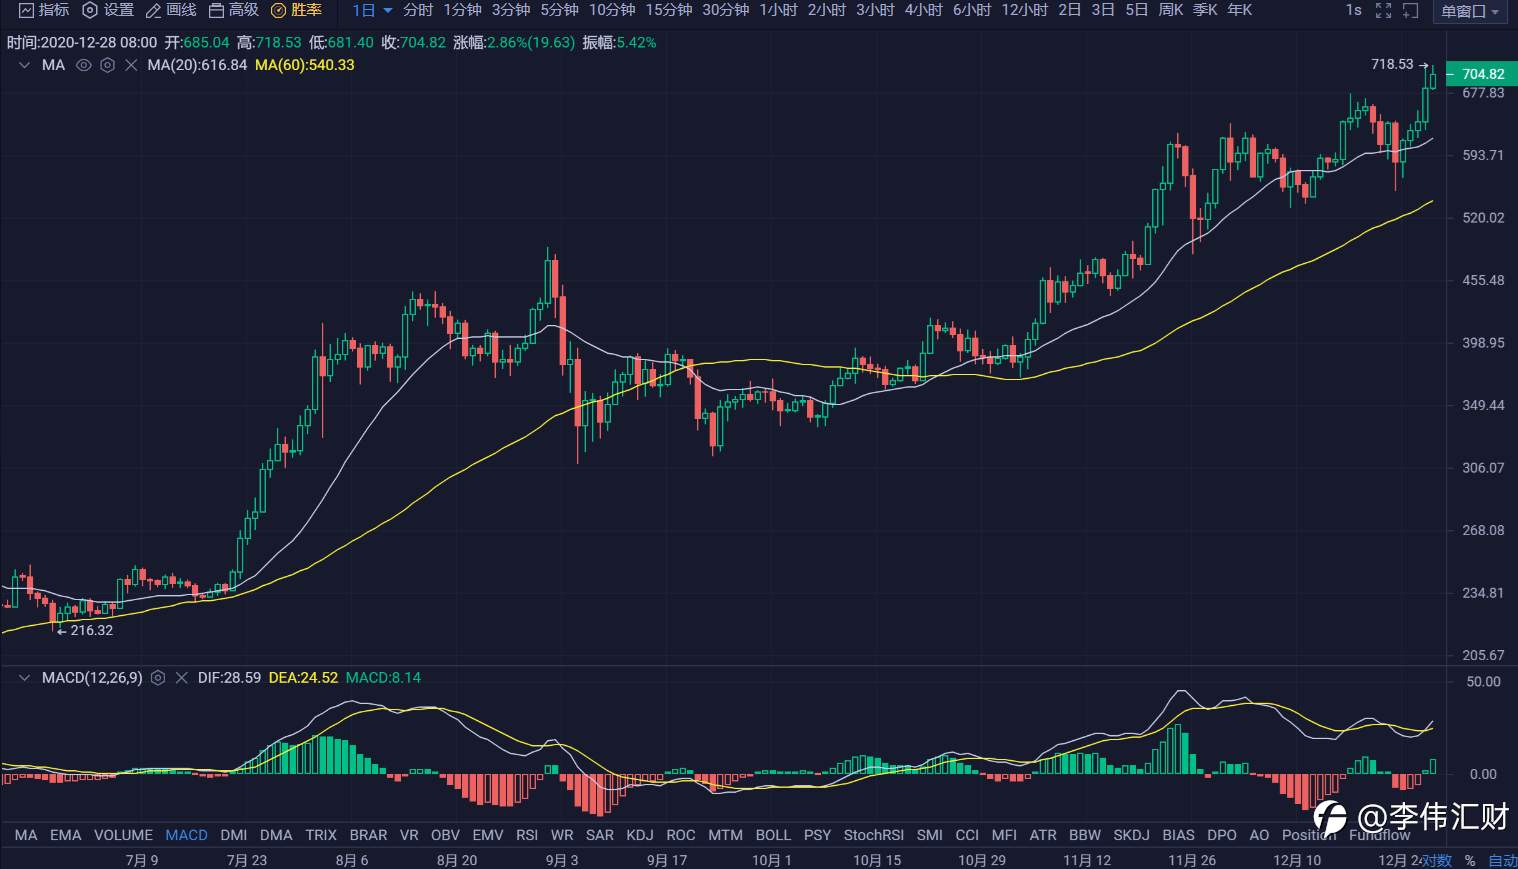Screen dimensions: 1518x869
Task: Click the DEA:24.52 legend value
Action: coord(304,678)
